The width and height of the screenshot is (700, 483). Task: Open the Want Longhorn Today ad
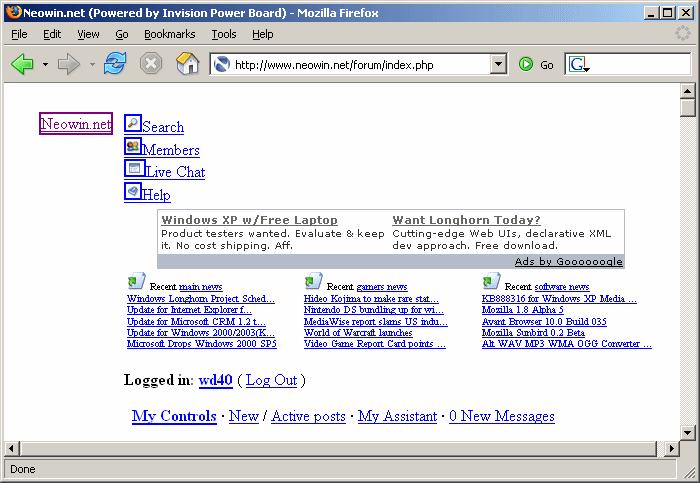click(x=466, y=220)
